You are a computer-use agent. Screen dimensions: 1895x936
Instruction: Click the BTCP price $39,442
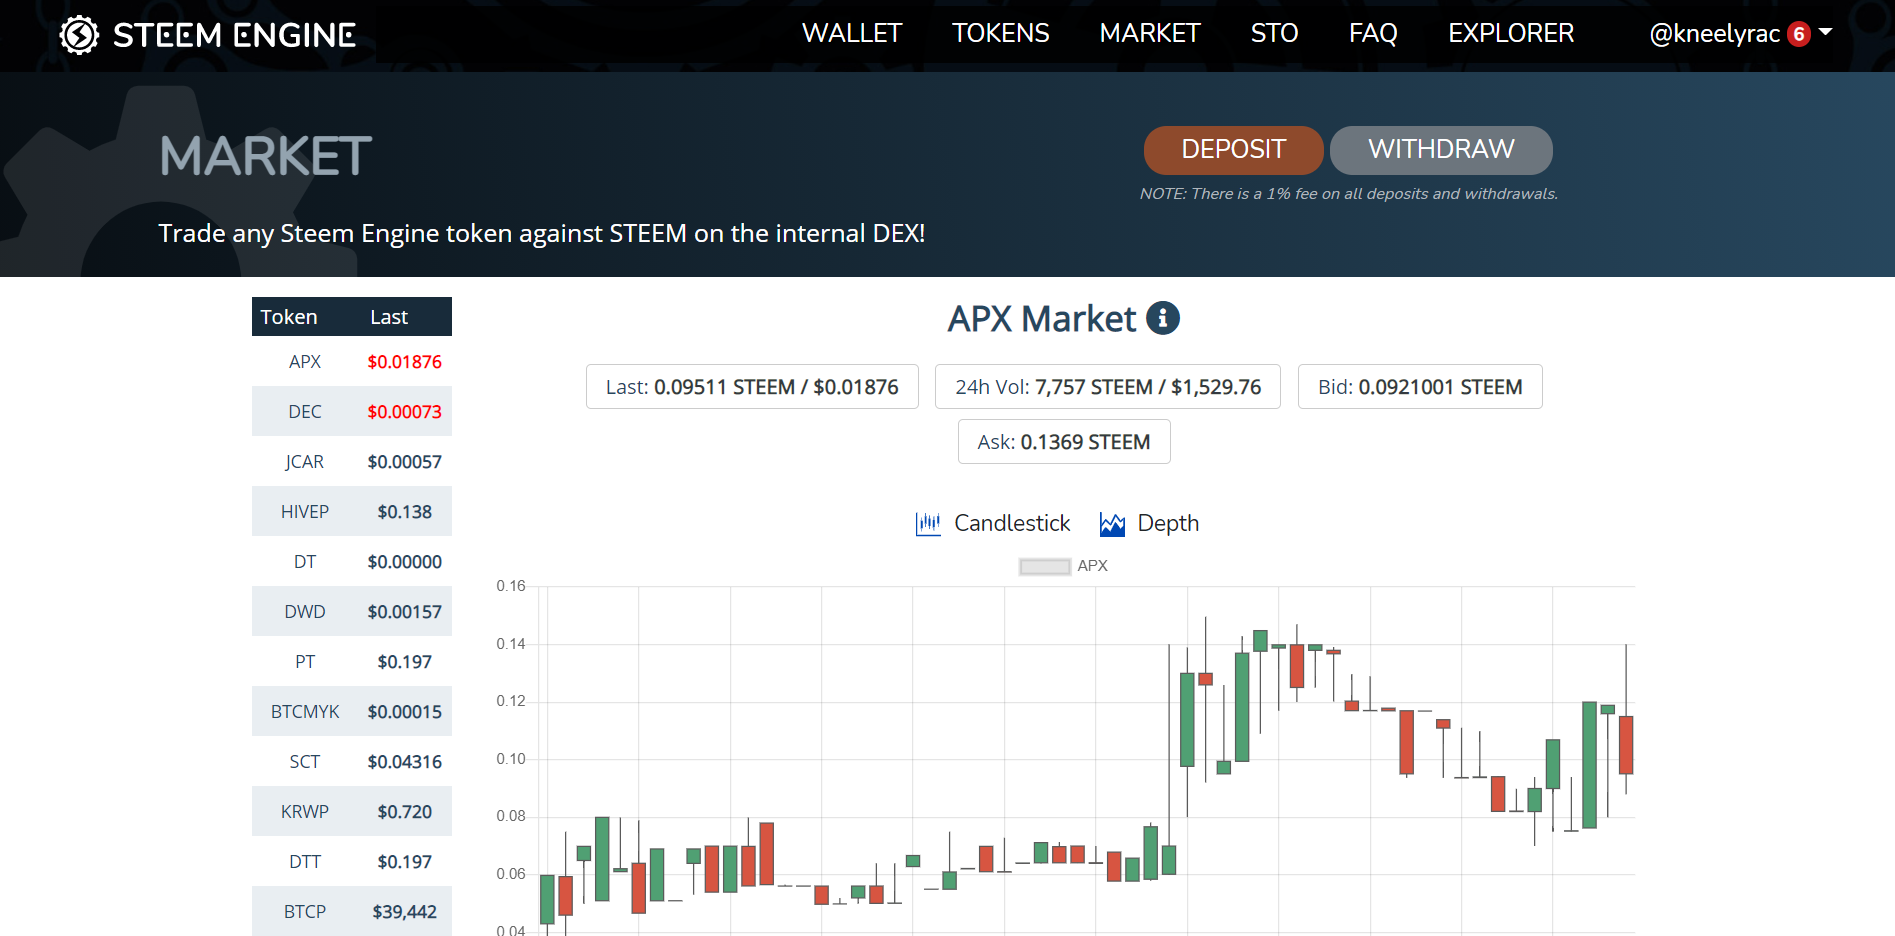pyautogui.click(x=404, y=912)
